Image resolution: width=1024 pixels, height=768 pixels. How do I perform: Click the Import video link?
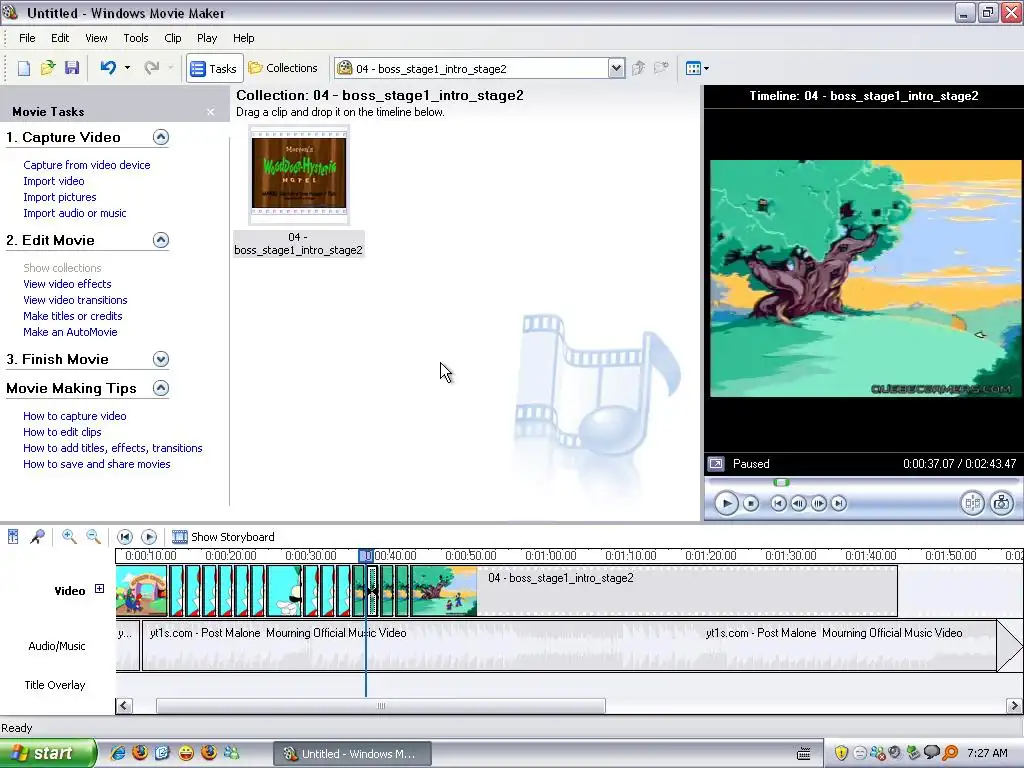pos(54,181)
